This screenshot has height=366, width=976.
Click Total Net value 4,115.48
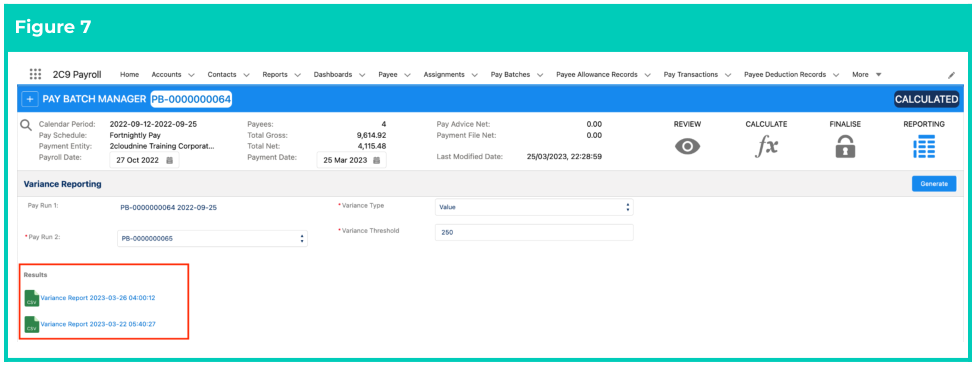tap(371, 146)
